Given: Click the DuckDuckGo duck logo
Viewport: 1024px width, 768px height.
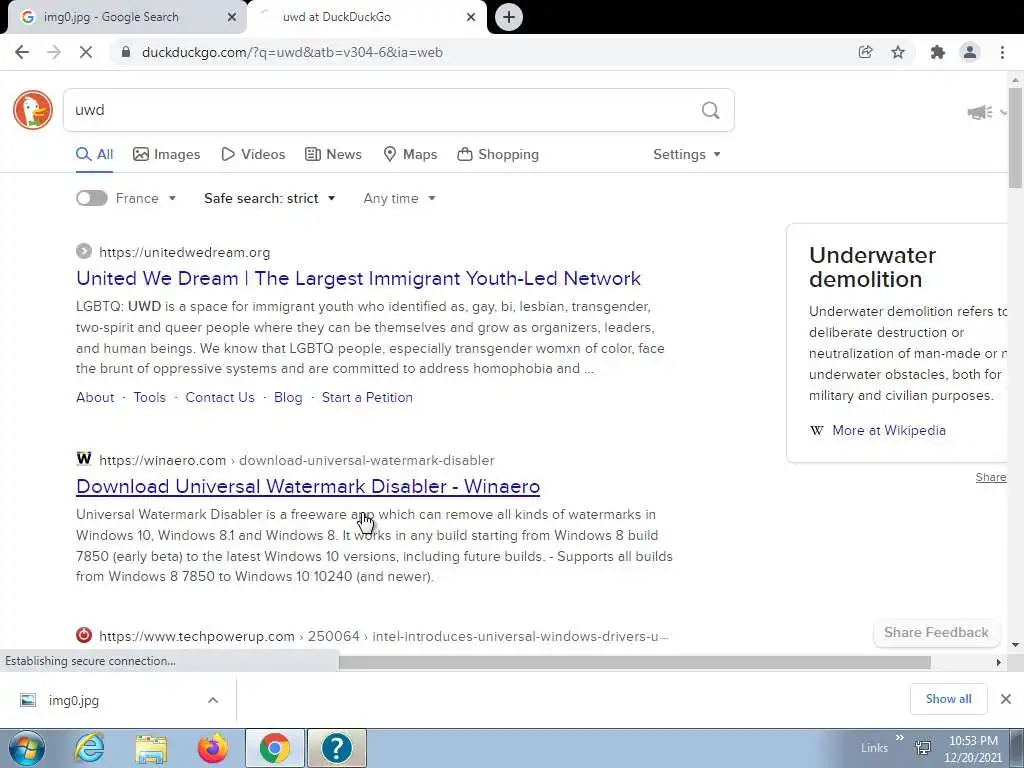Looking at the screenshot, I should click(33, 110).
